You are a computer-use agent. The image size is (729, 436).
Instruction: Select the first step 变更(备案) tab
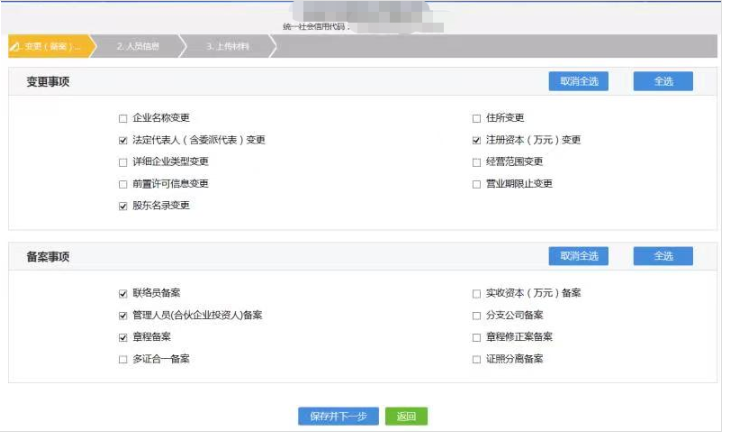coord(48,46)
